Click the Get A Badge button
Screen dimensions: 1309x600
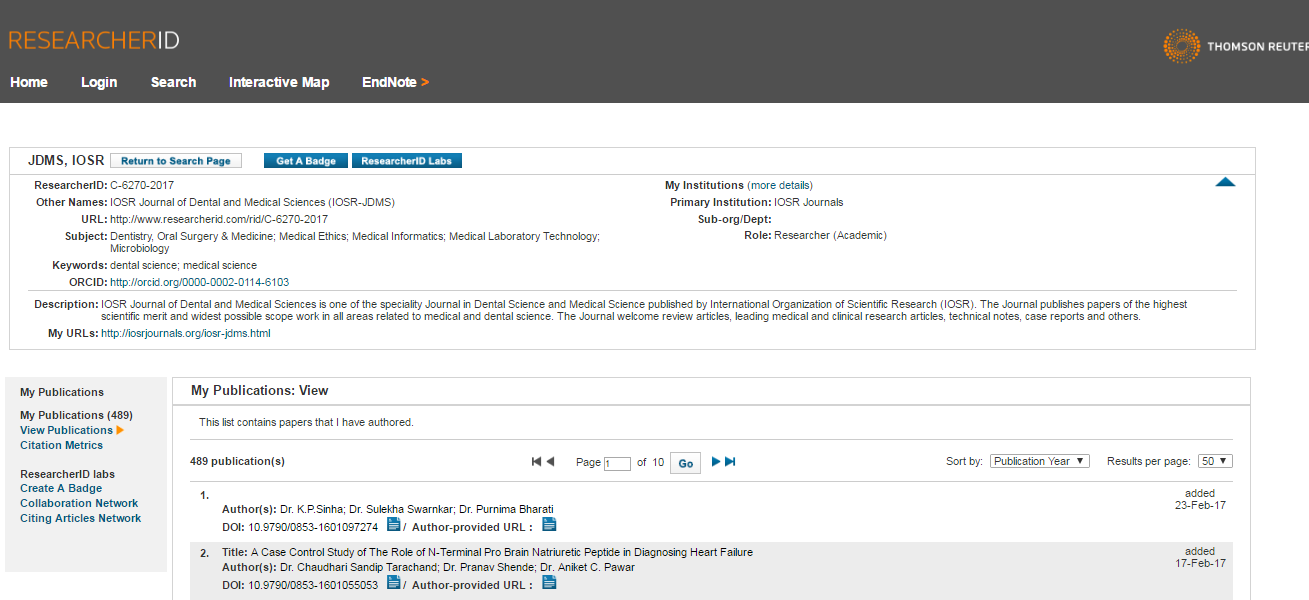tap(306, 161)
